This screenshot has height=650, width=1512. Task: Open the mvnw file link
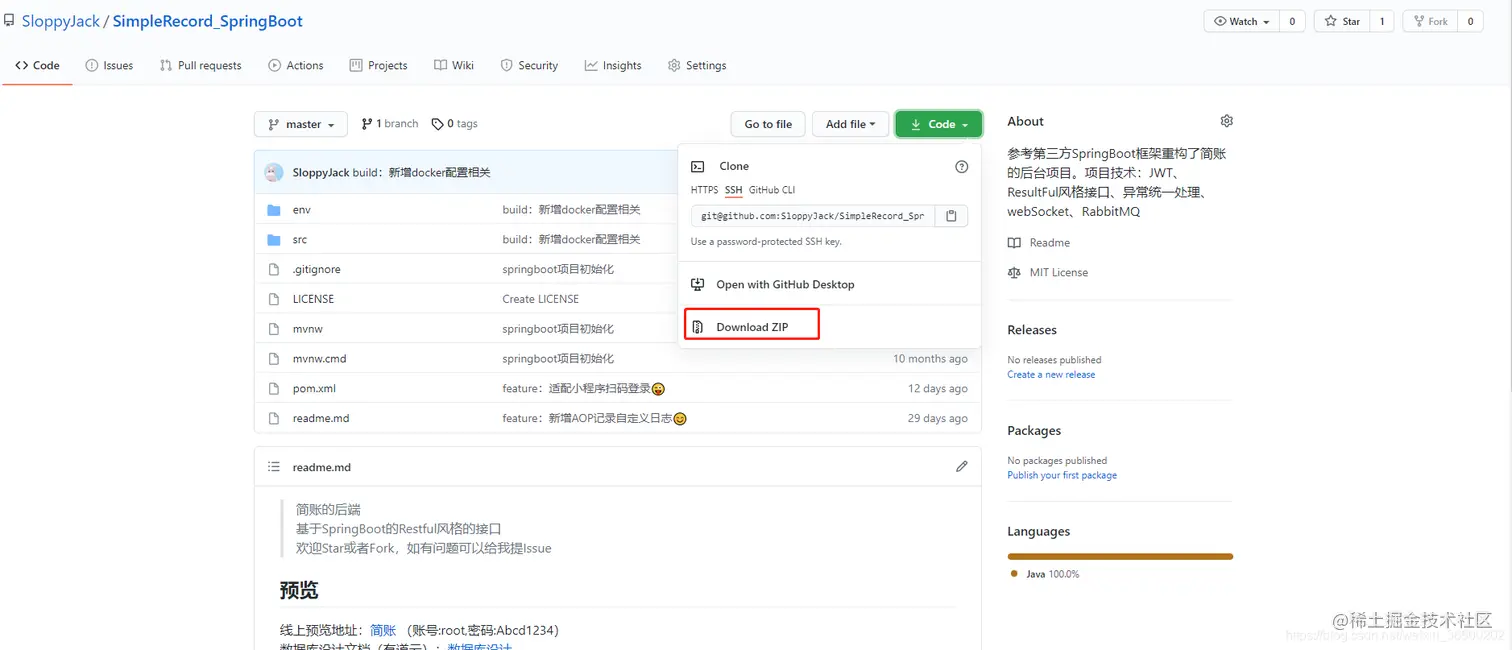coord(308,329)
